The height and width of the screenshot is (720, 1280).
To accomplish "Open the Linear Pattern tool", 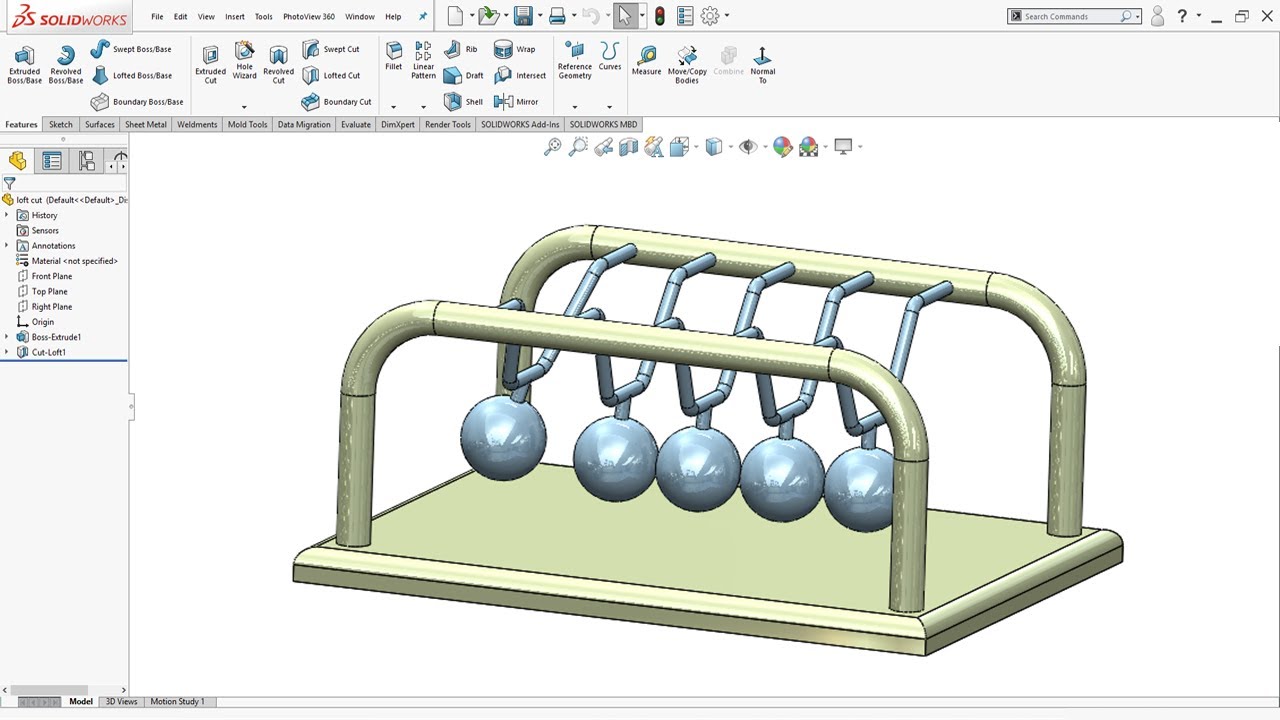I will (423, 61).
